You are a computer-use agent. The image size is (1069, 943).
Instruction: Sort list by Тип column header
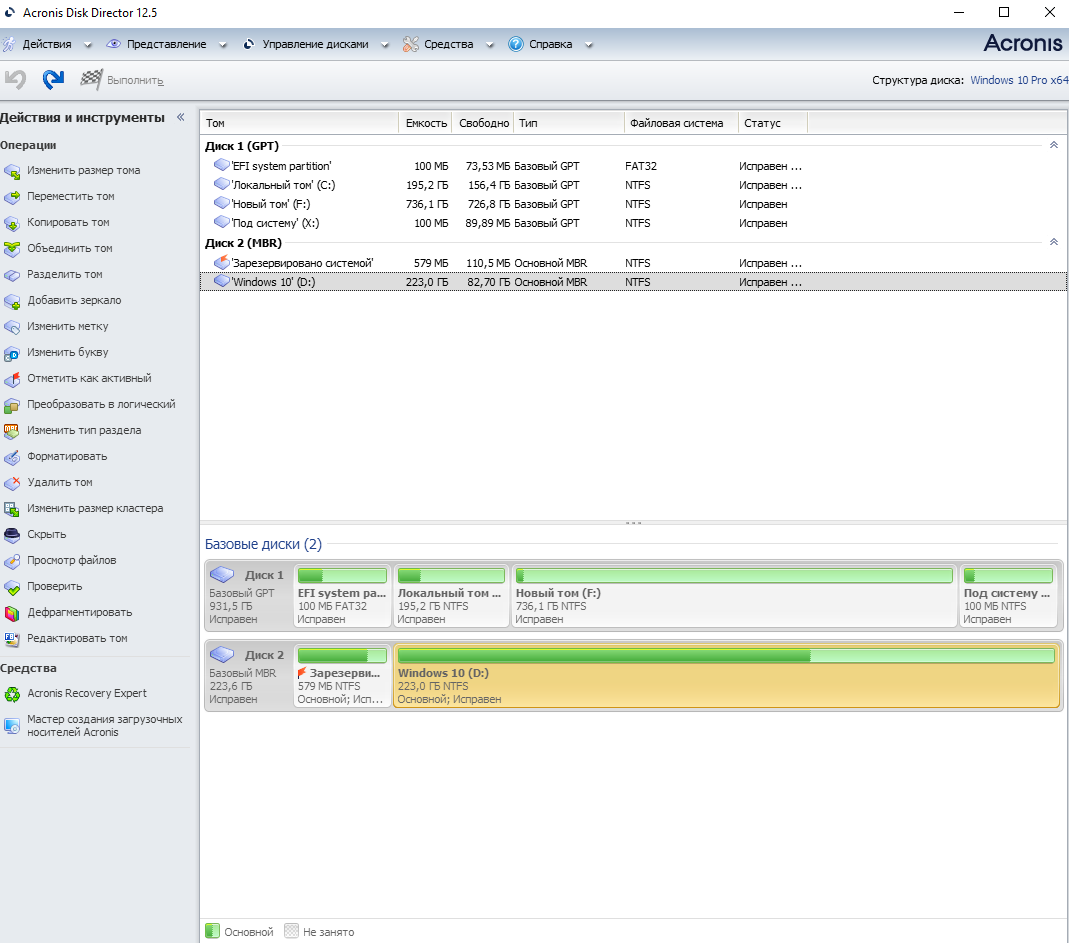(569, 123)
